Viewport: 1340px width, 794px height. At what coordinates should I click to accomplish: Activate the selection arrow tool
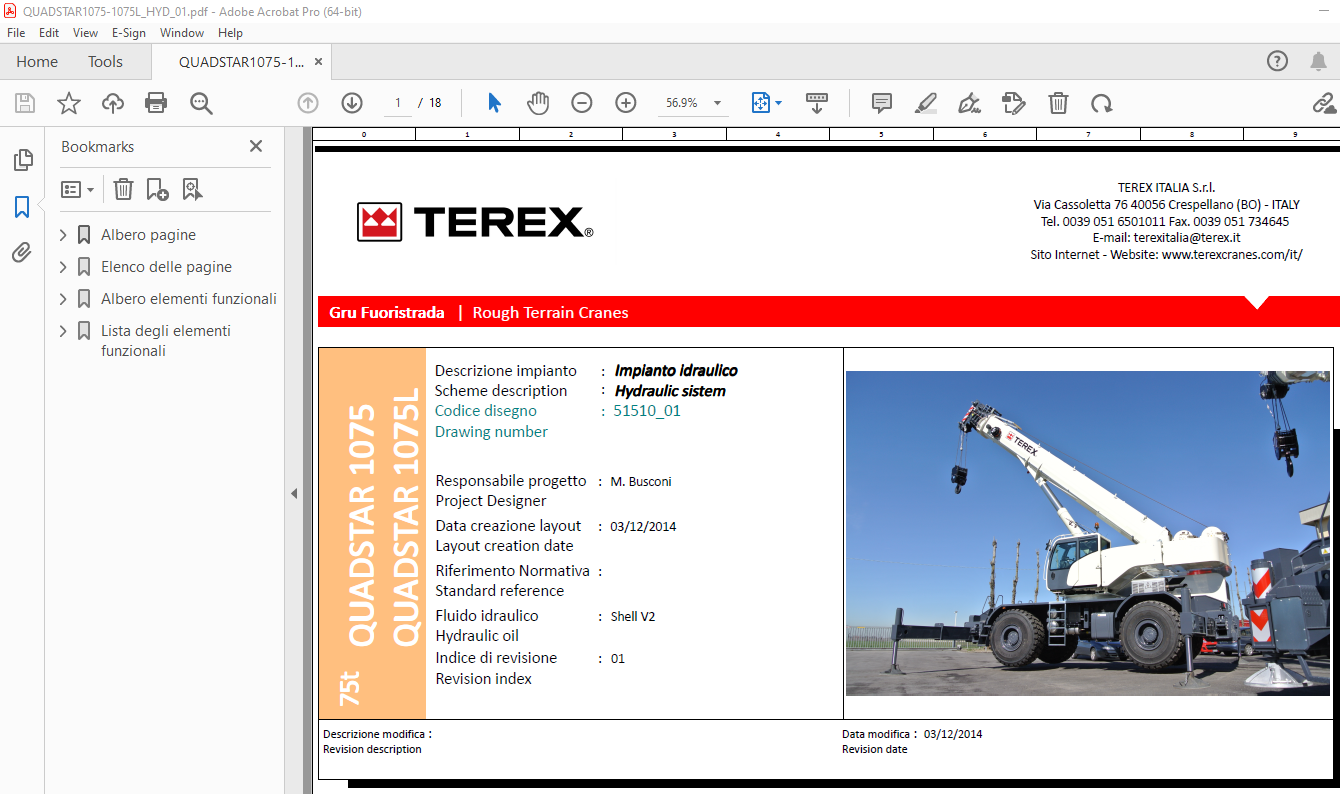click(494, 103)
